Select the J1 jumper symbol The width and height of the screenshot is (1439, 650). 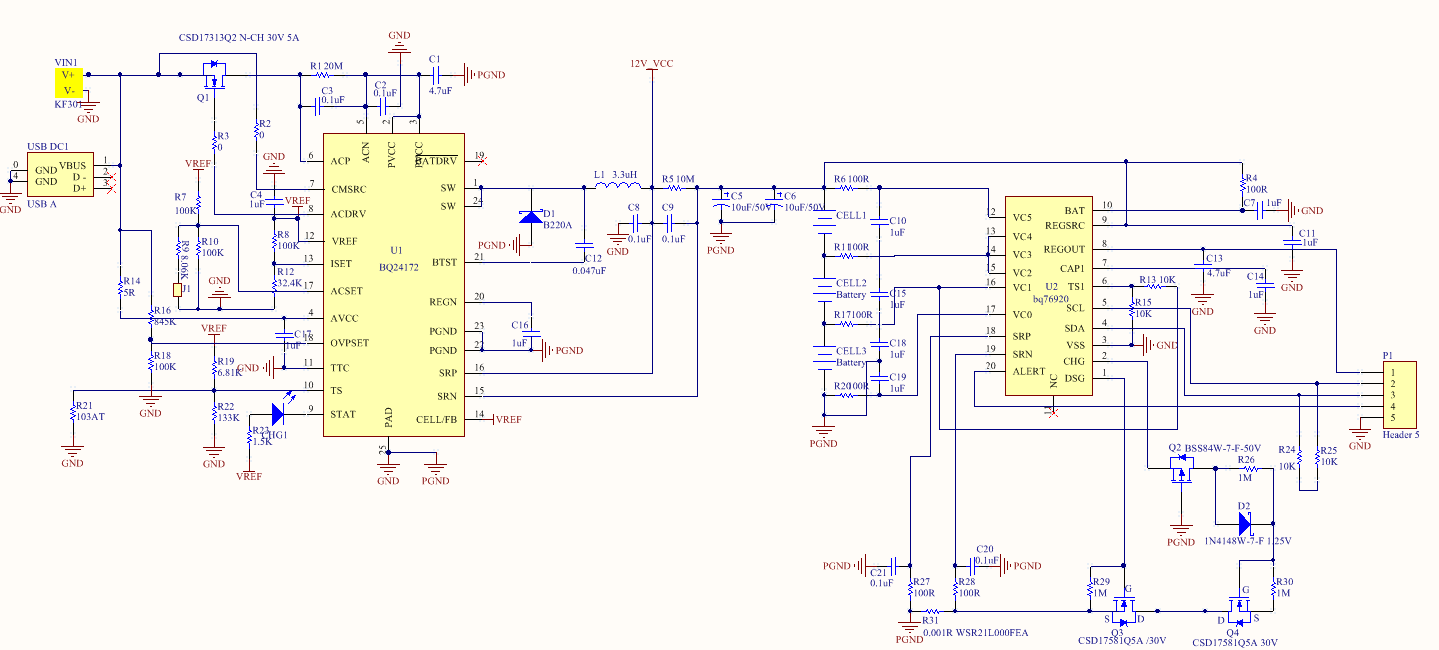176,290
